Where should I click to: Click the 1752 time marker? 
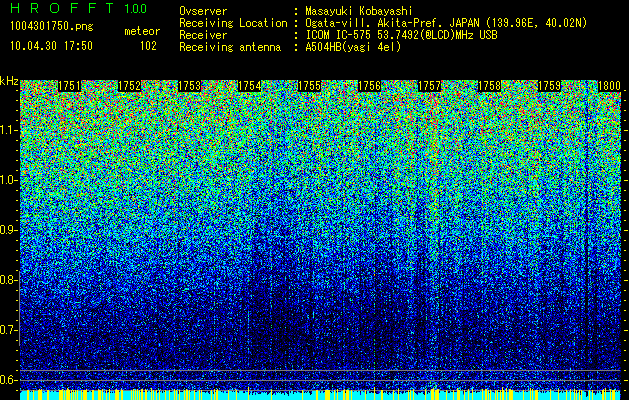pos(129,86)
